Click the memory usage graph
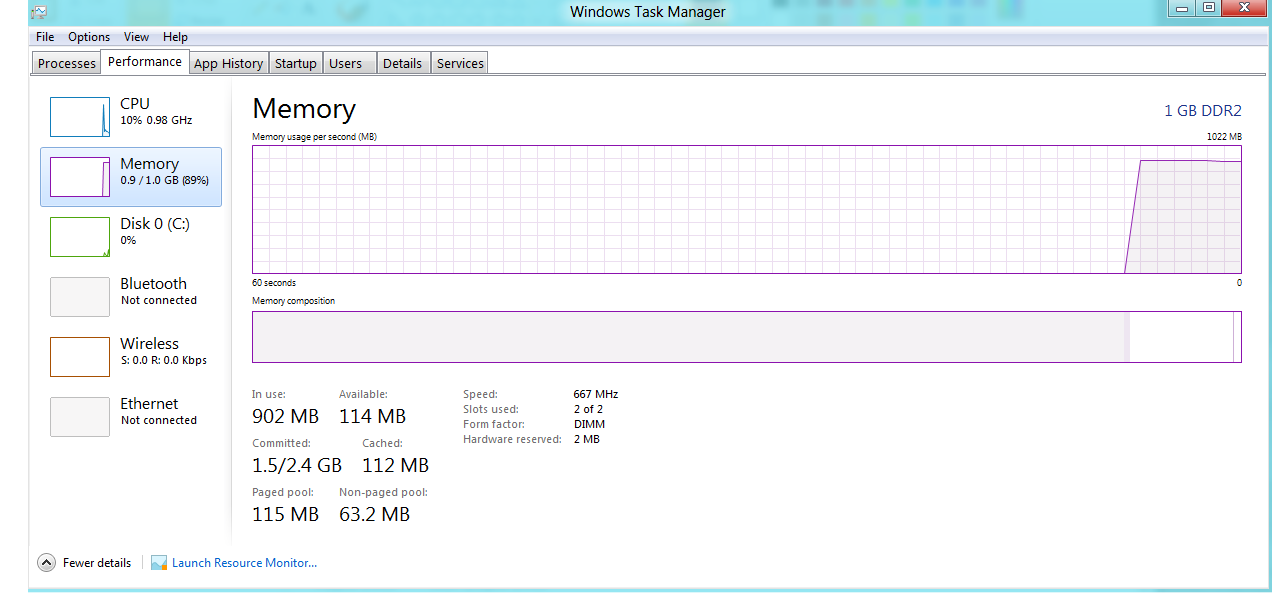1274x595 pixels. point(746,209)
